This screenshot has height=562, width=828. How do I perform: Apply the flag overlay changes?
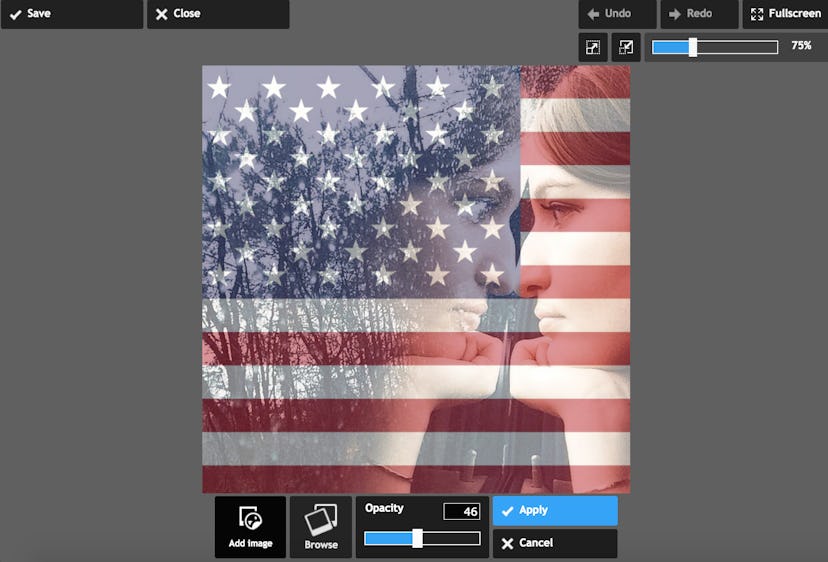coord(555,510)
